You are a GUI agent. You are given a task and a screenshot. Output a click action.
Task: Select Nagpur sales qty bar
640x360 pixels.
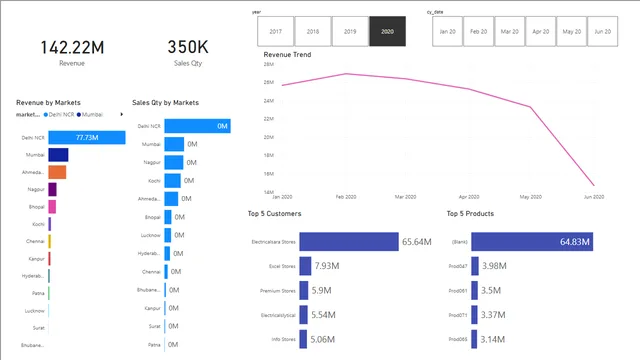tap(174, 162)
